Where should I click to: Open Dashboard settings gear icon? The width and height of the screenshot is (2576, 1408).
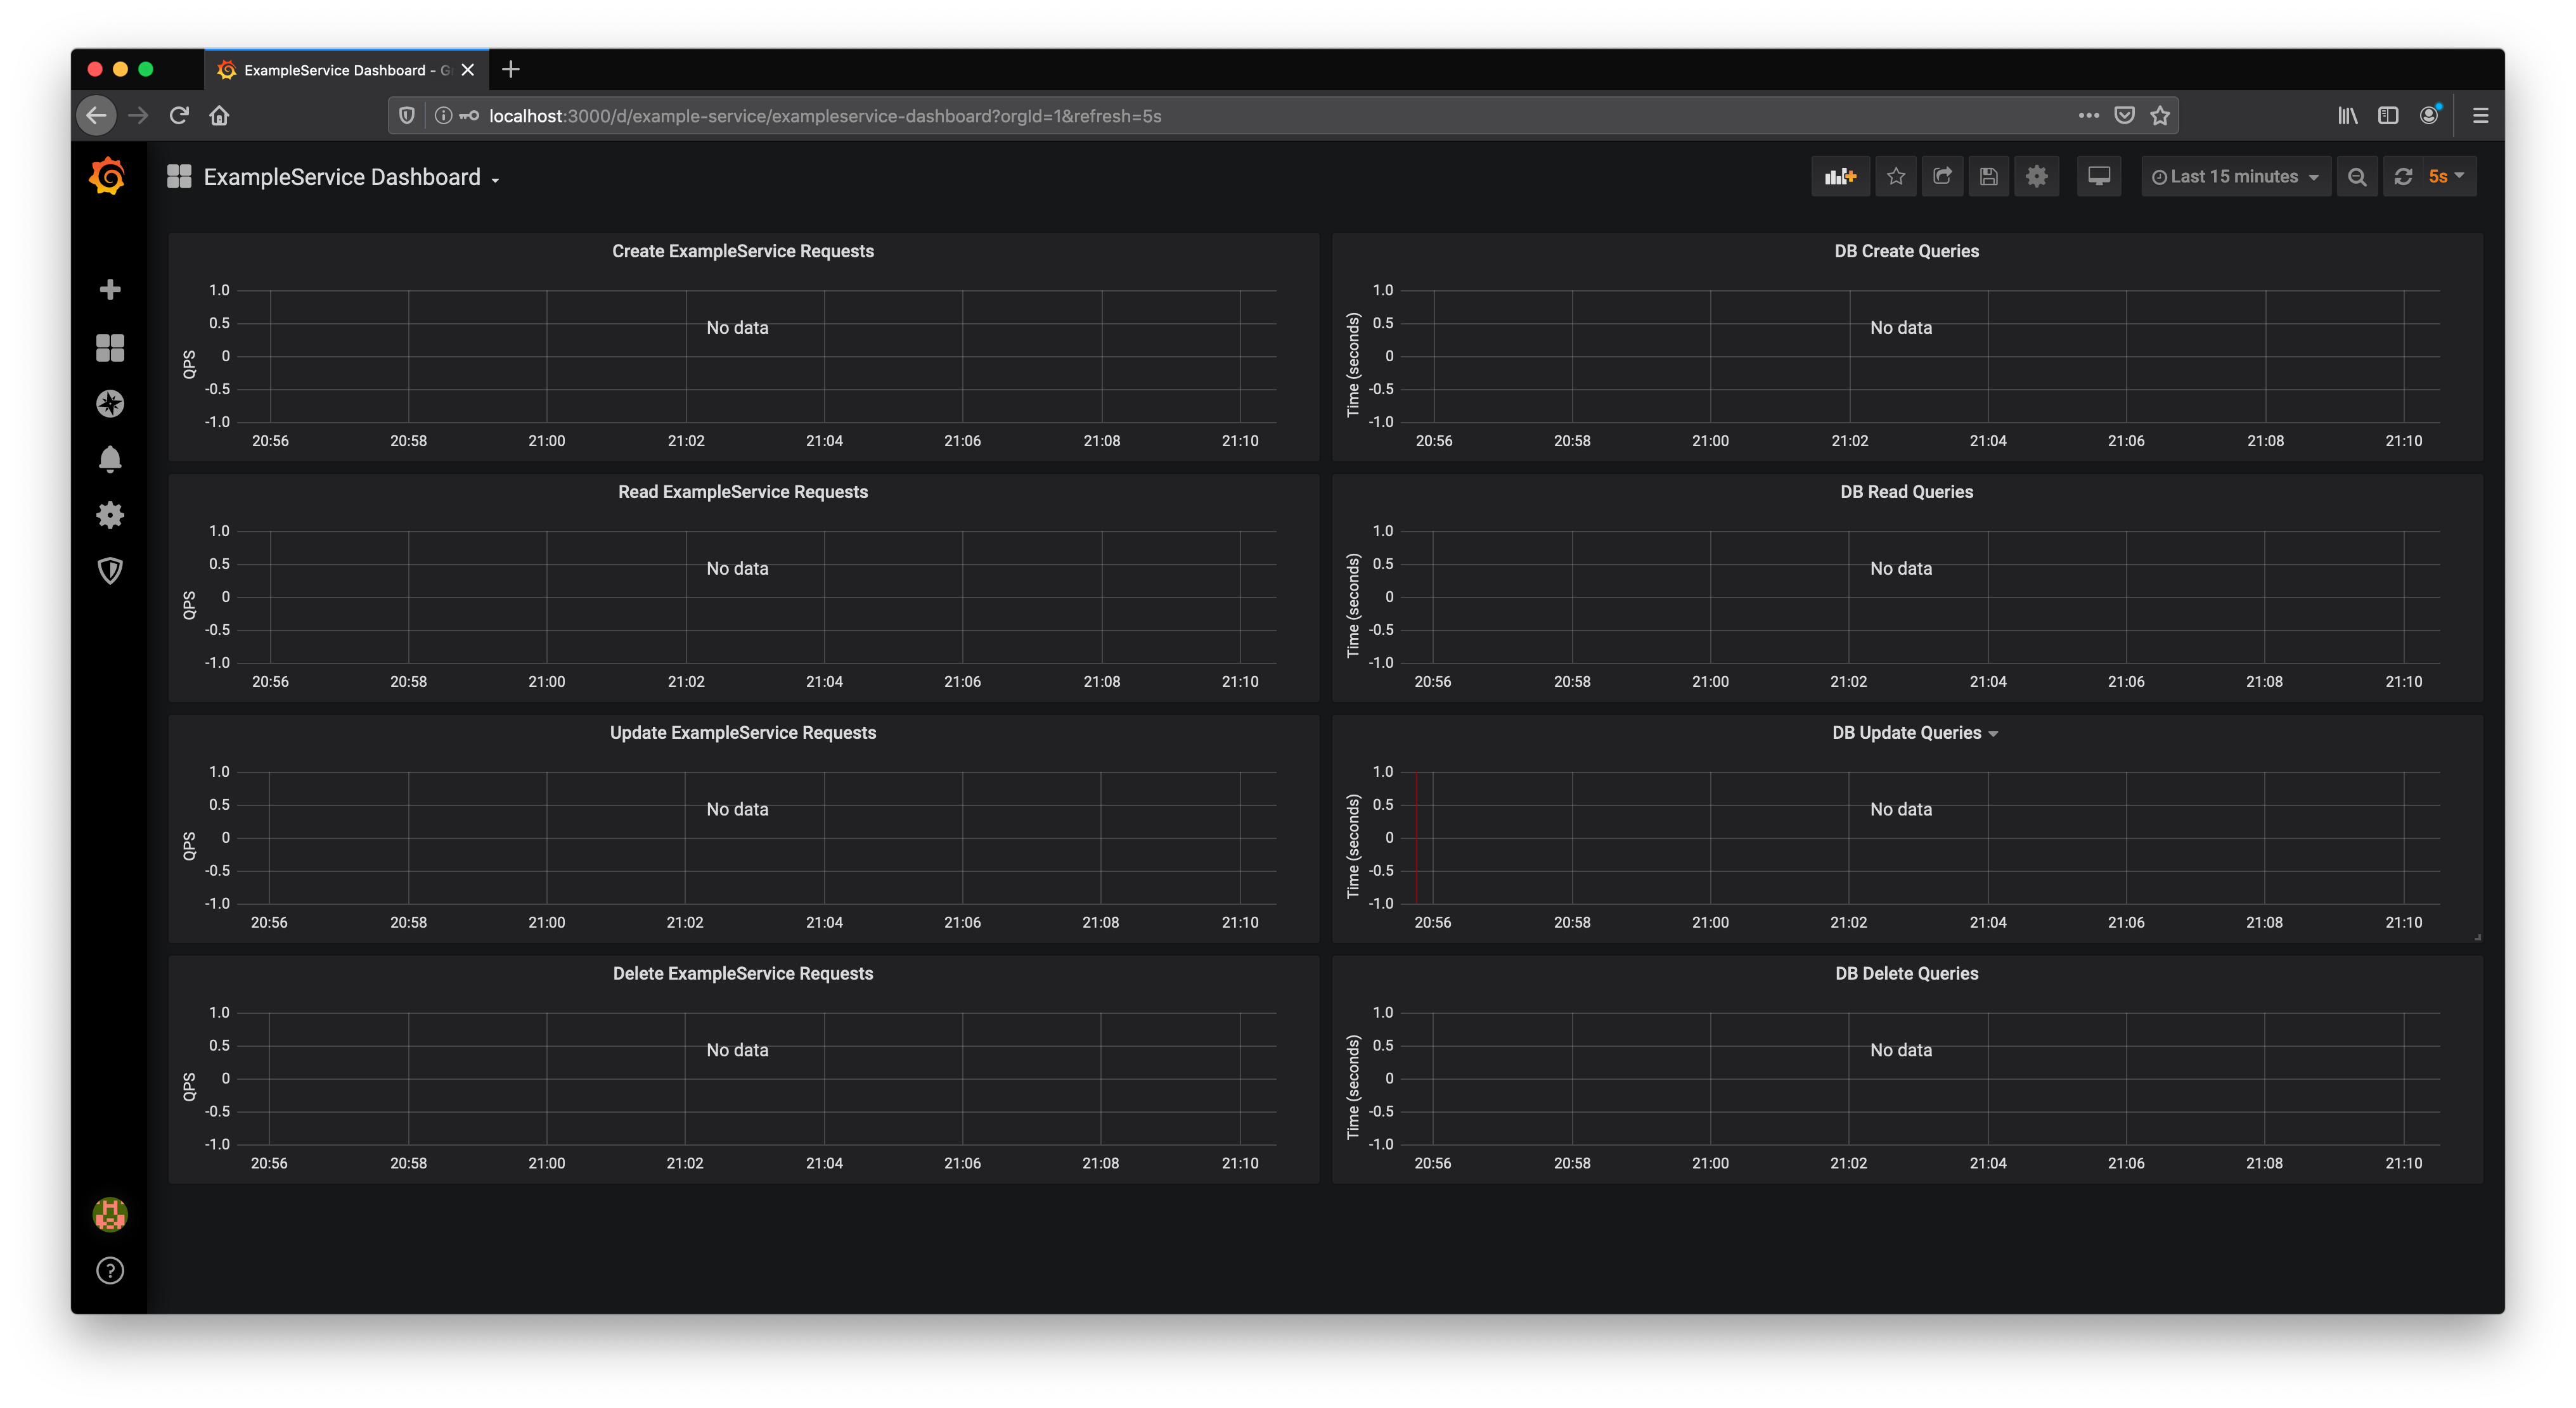(x=2036, y=177)
